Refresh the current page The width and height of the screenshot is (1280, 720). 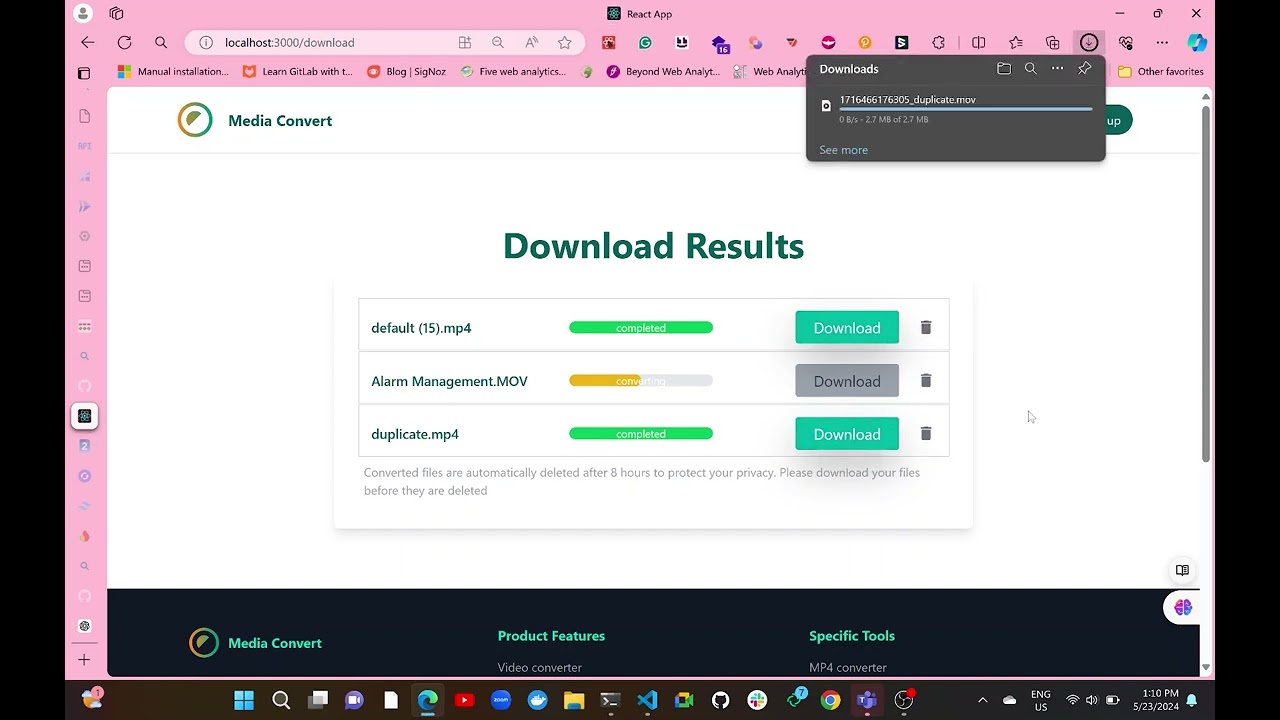pyautogui.click(x=124, y=43)
